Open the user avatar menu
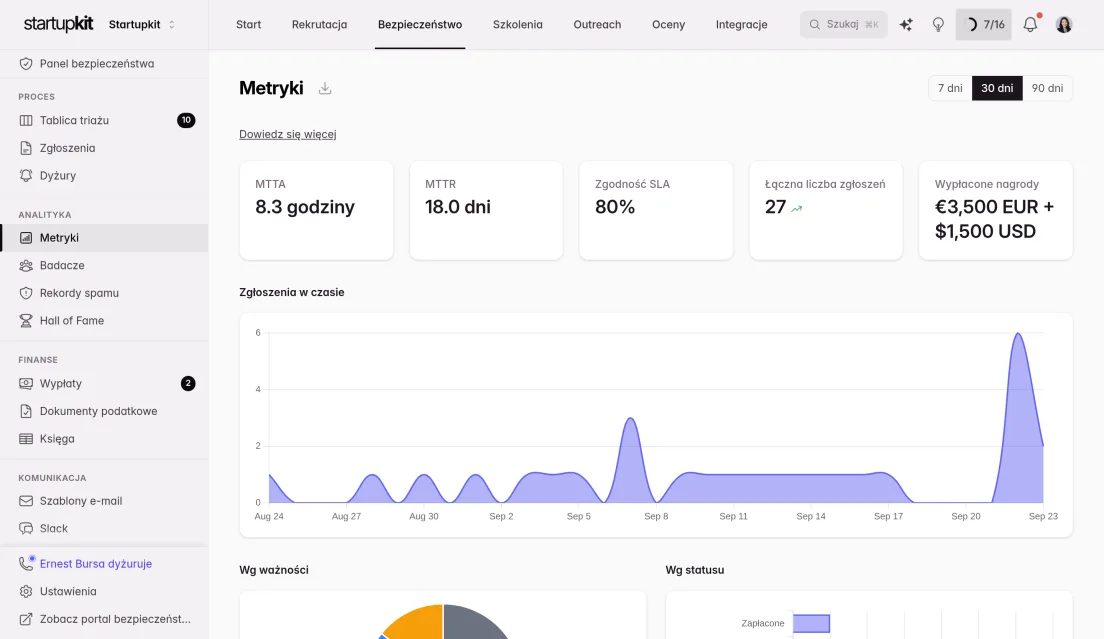The height and width of the screenshot is (639, 1104). coord(1064,25)
